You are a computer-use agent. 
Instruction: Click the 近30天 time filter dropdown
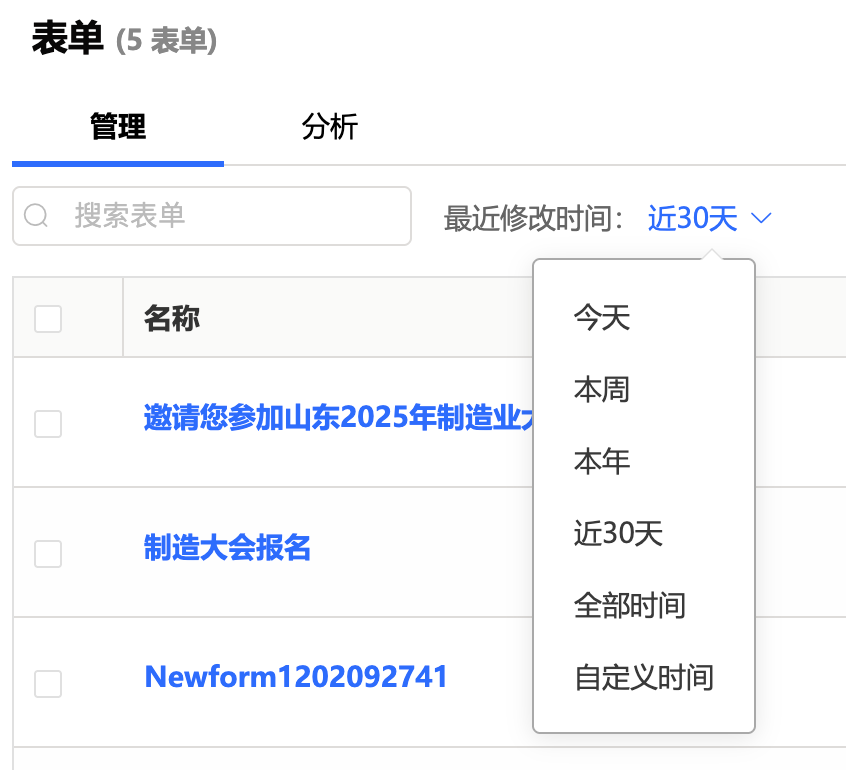click(x=692, y=218)
